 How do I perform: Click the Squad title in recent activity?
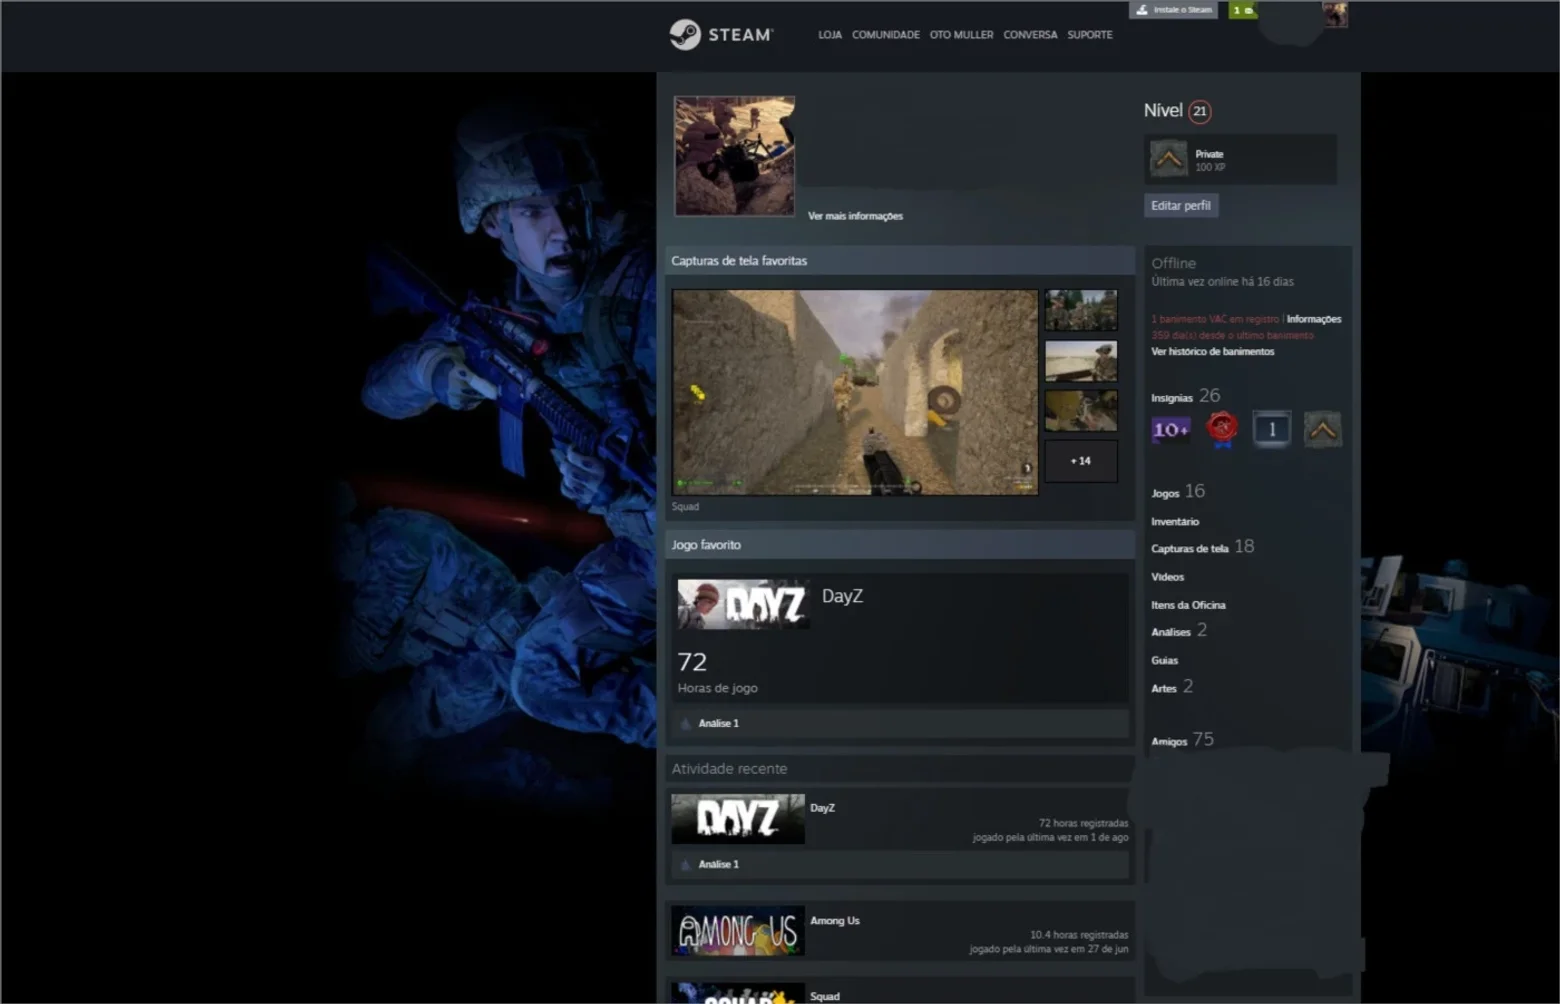tap(825, 996)
